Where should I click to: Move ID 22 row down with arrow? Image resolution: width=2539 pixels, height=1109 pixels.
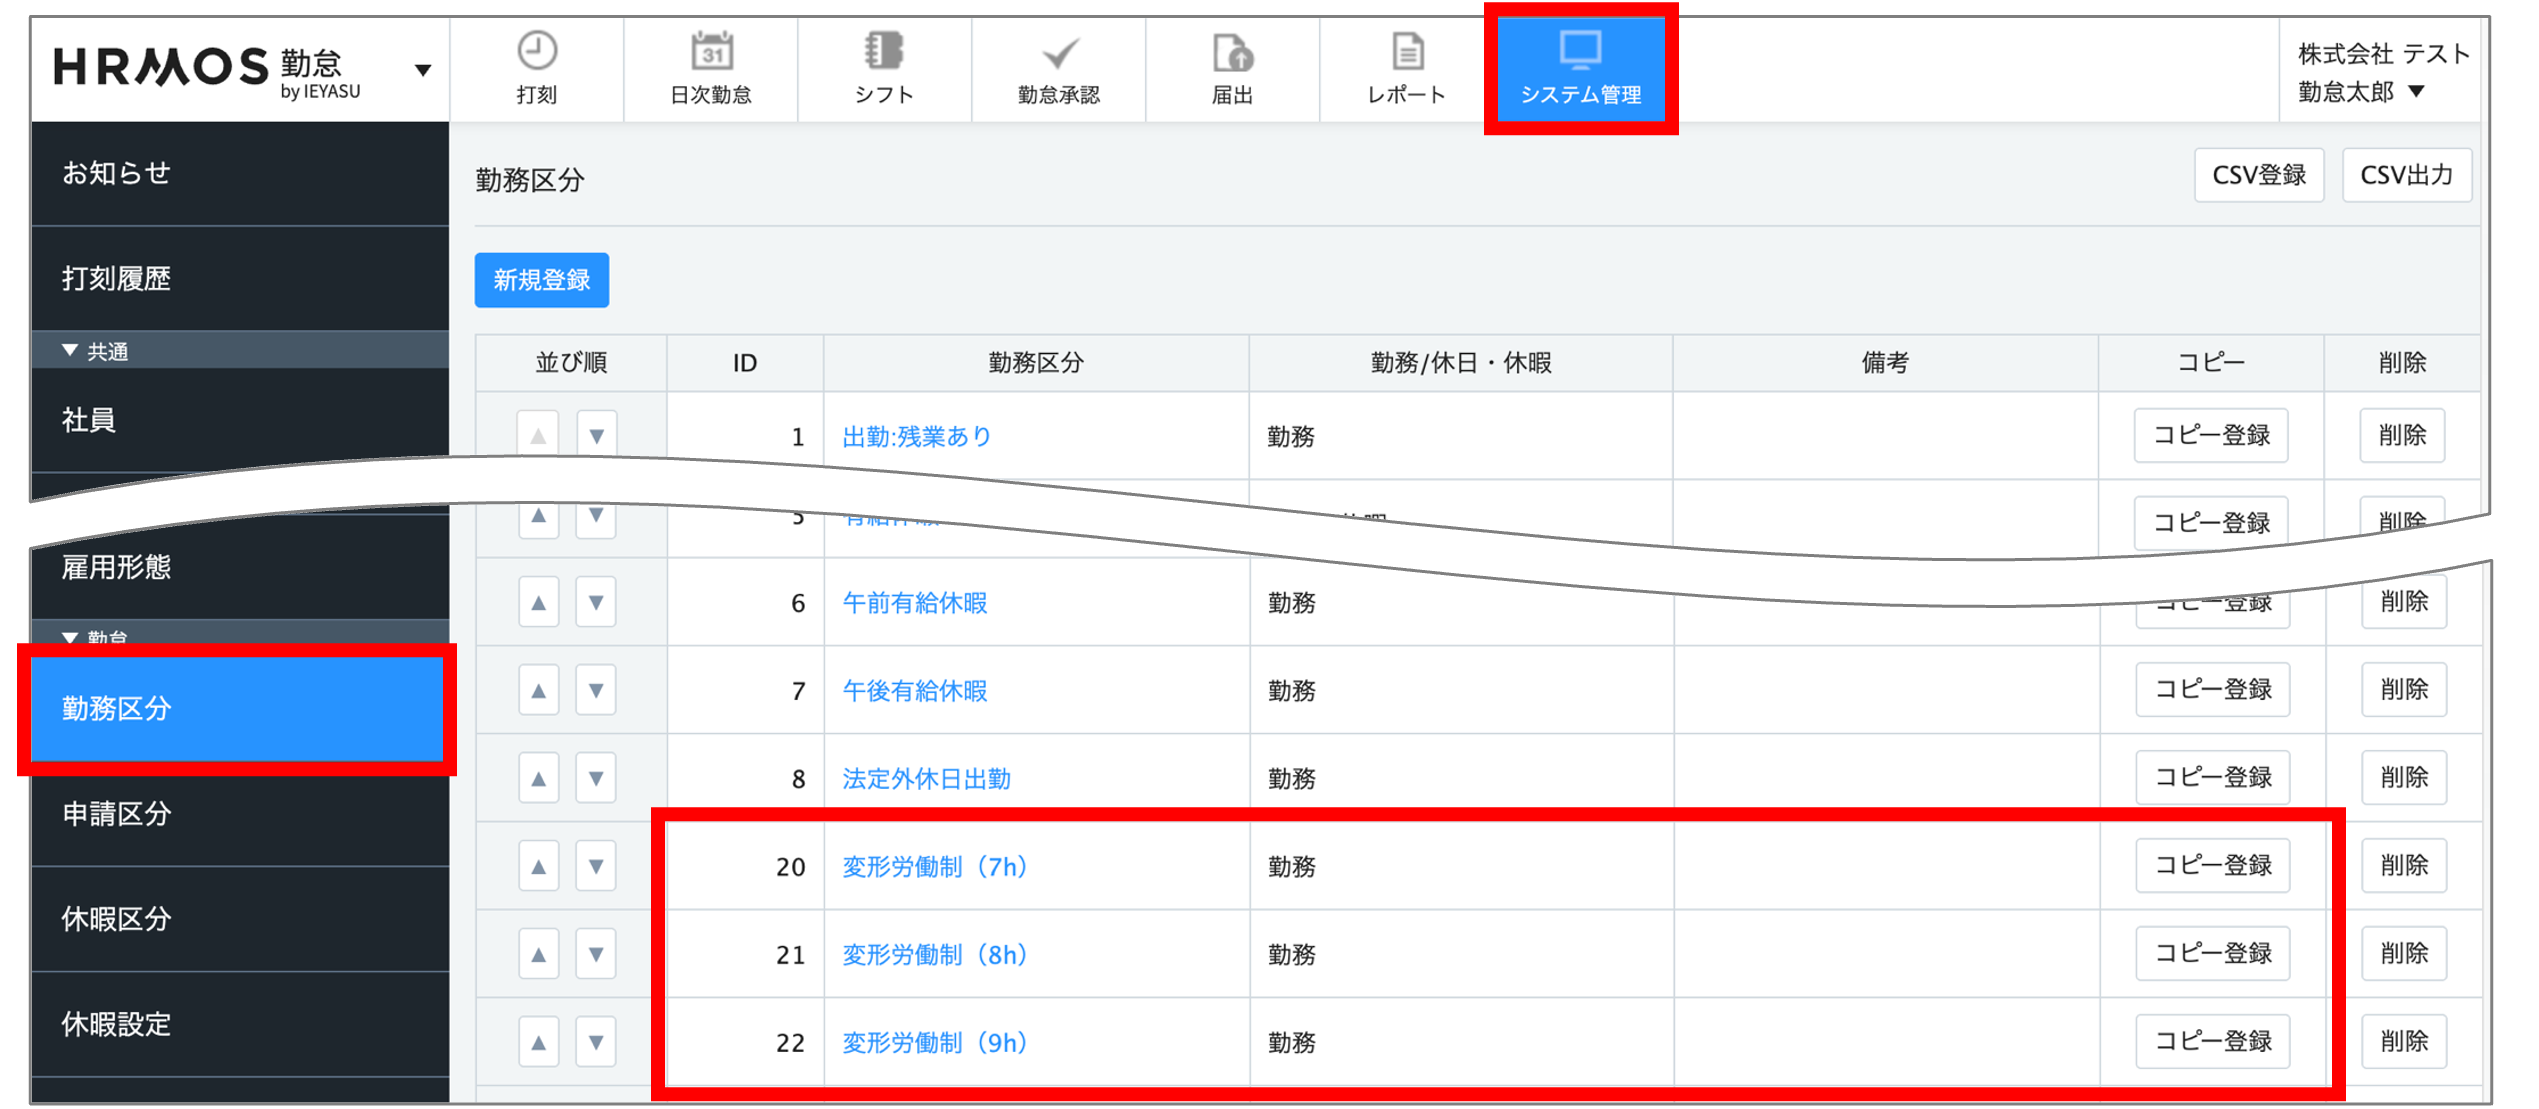596,1042
